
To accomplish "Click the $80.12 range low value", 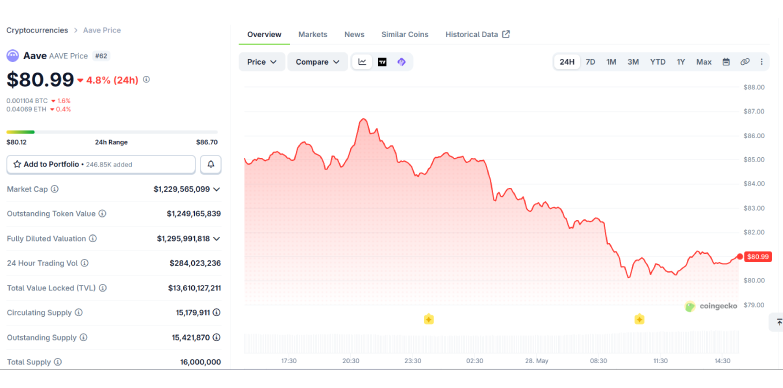I will (16, 142).
